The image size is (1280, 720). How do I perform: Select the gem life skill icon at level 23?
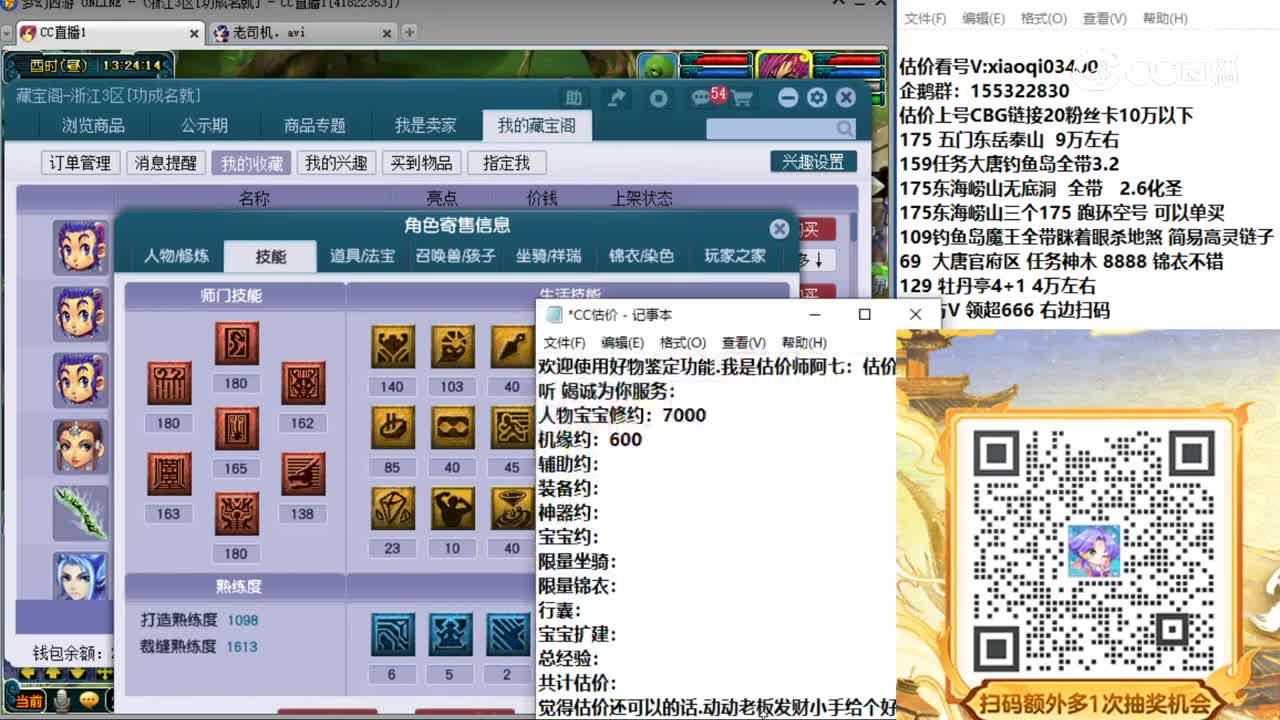tap(392, 509)
